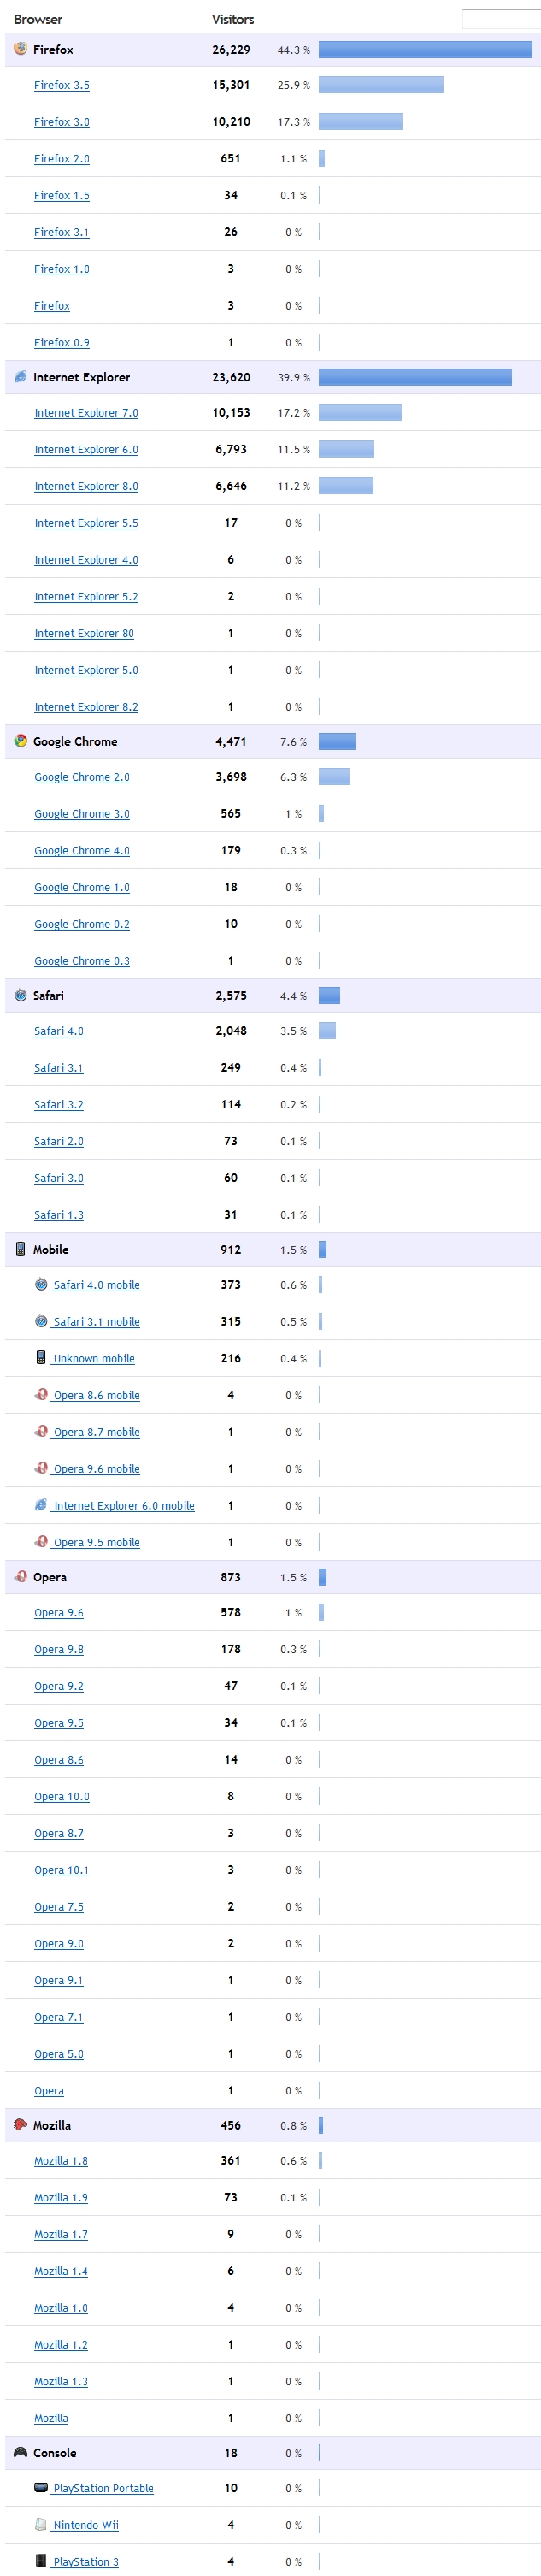The width and height of the screenshot is (541, 2576).
Task: Click the PlayStation 3 icon
Action: [x=41, y=2561]
